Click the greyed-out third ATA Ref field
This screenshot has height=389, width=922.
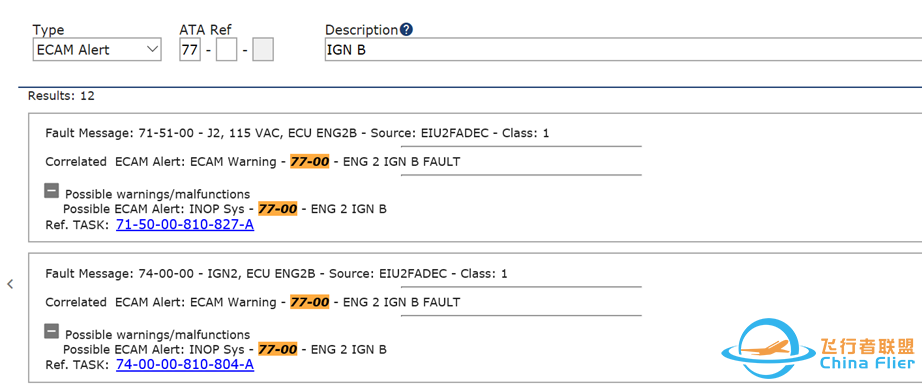[x=263, y=50]
